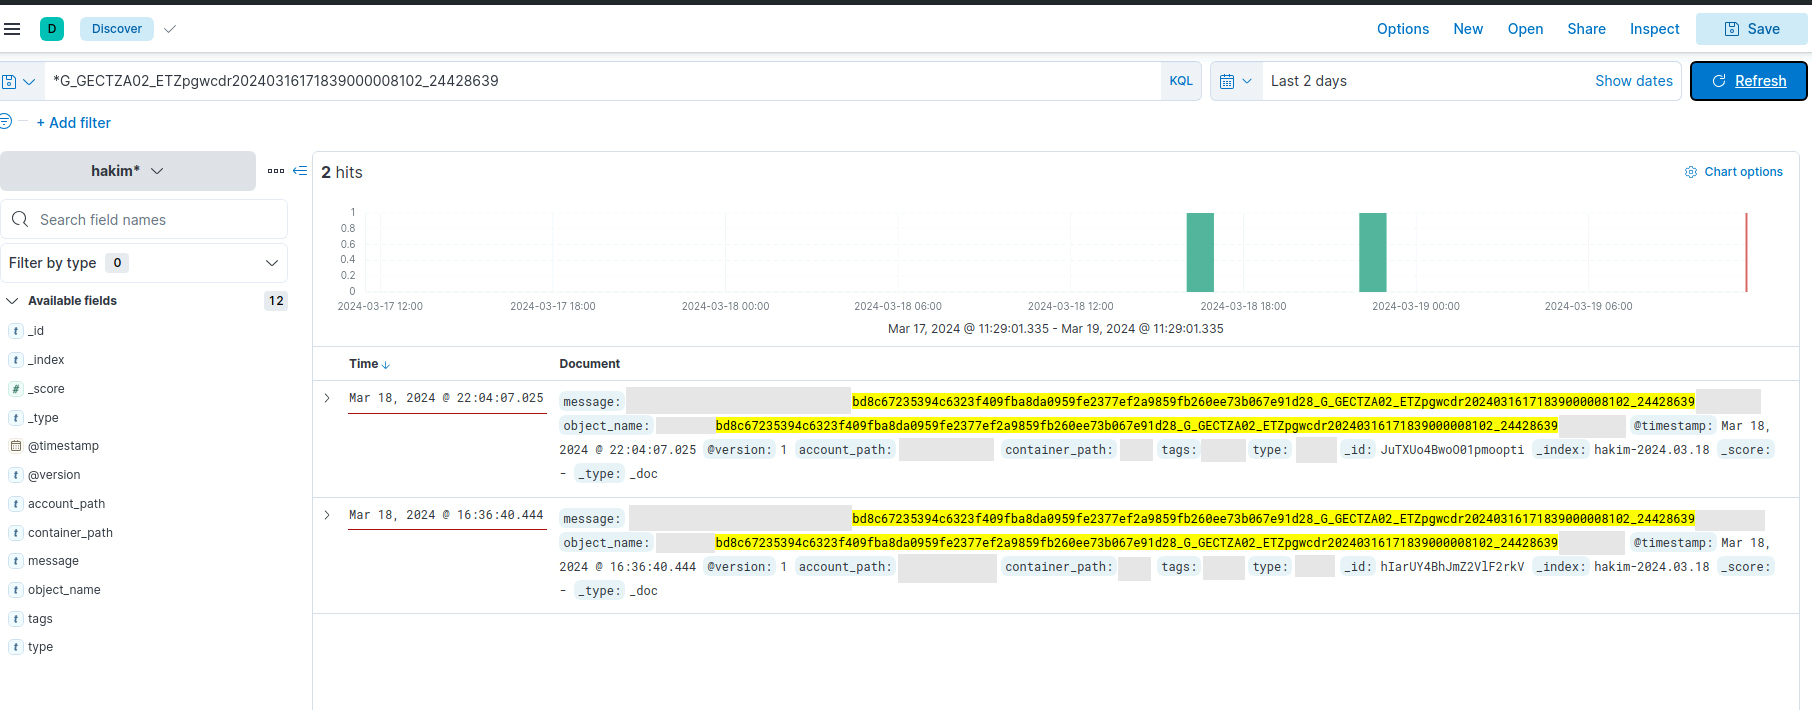
Task: Click the green D space avatar
Action: [x=52, y=29]
